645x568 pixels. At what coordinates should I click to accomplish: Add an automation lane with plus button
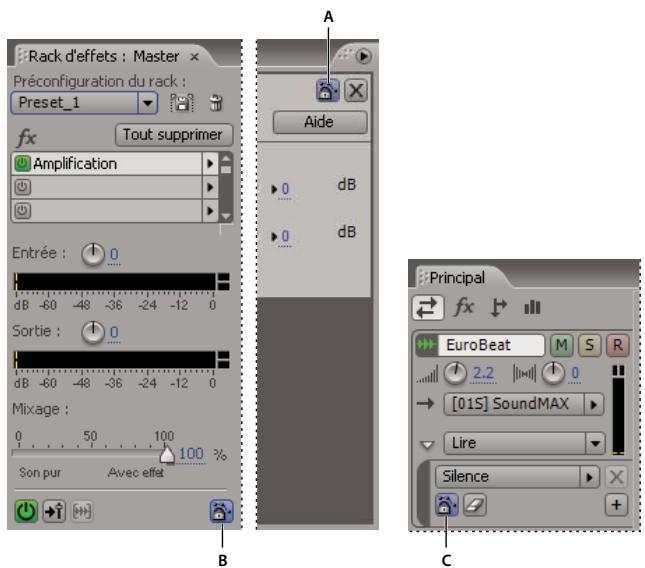(616, 505)
